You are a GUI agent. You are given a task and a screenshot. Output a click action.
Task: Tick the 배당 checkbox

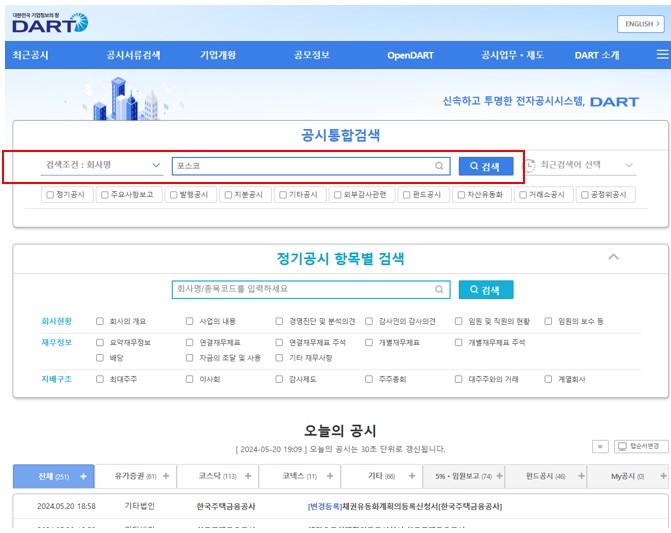(x=100, y=358)
